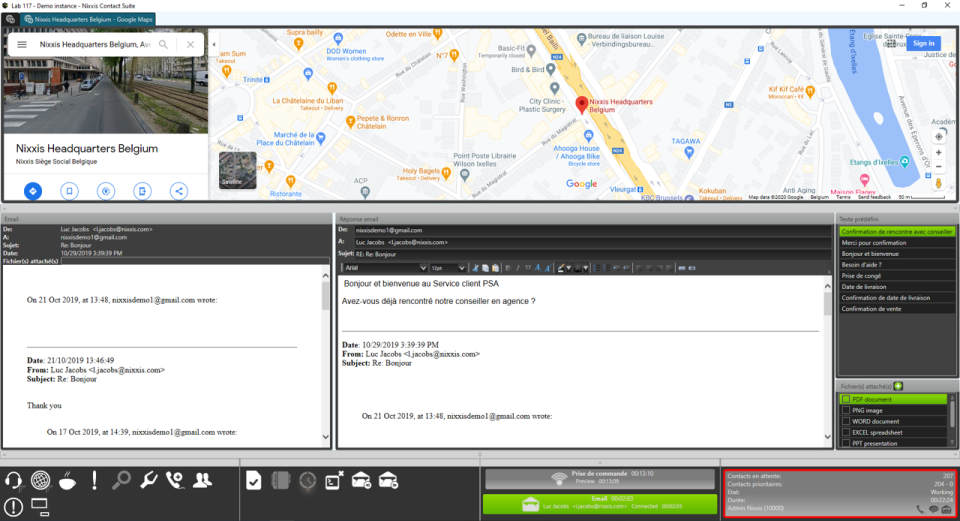Click the mail icon in status panel
Image resolution: width=960 pixels, height=521 pixels.
(947, 509)
